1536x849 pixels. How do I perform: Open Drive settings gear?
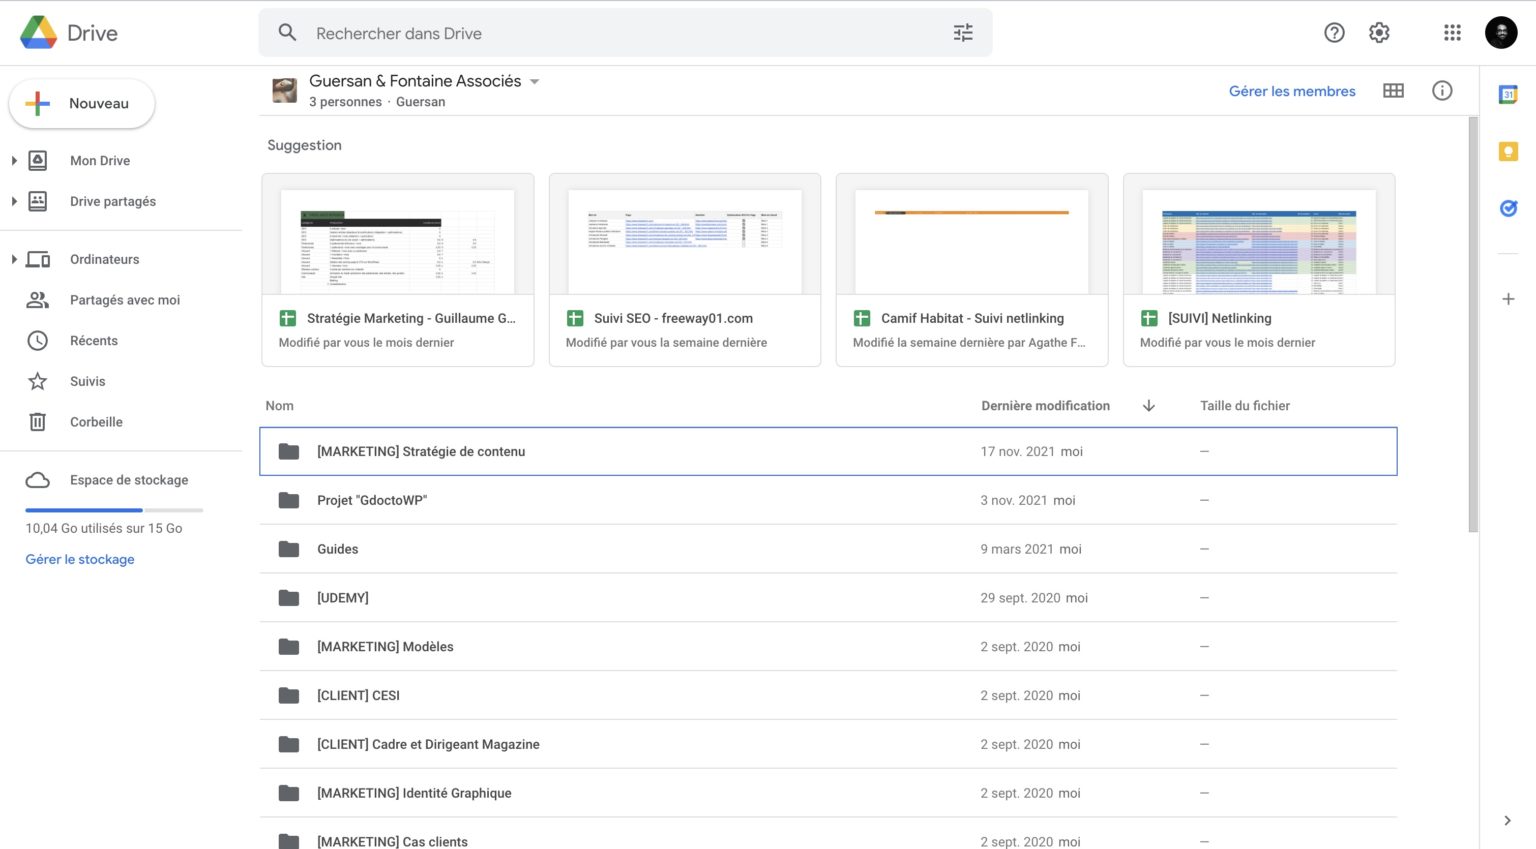click(x=1379, y=32)
